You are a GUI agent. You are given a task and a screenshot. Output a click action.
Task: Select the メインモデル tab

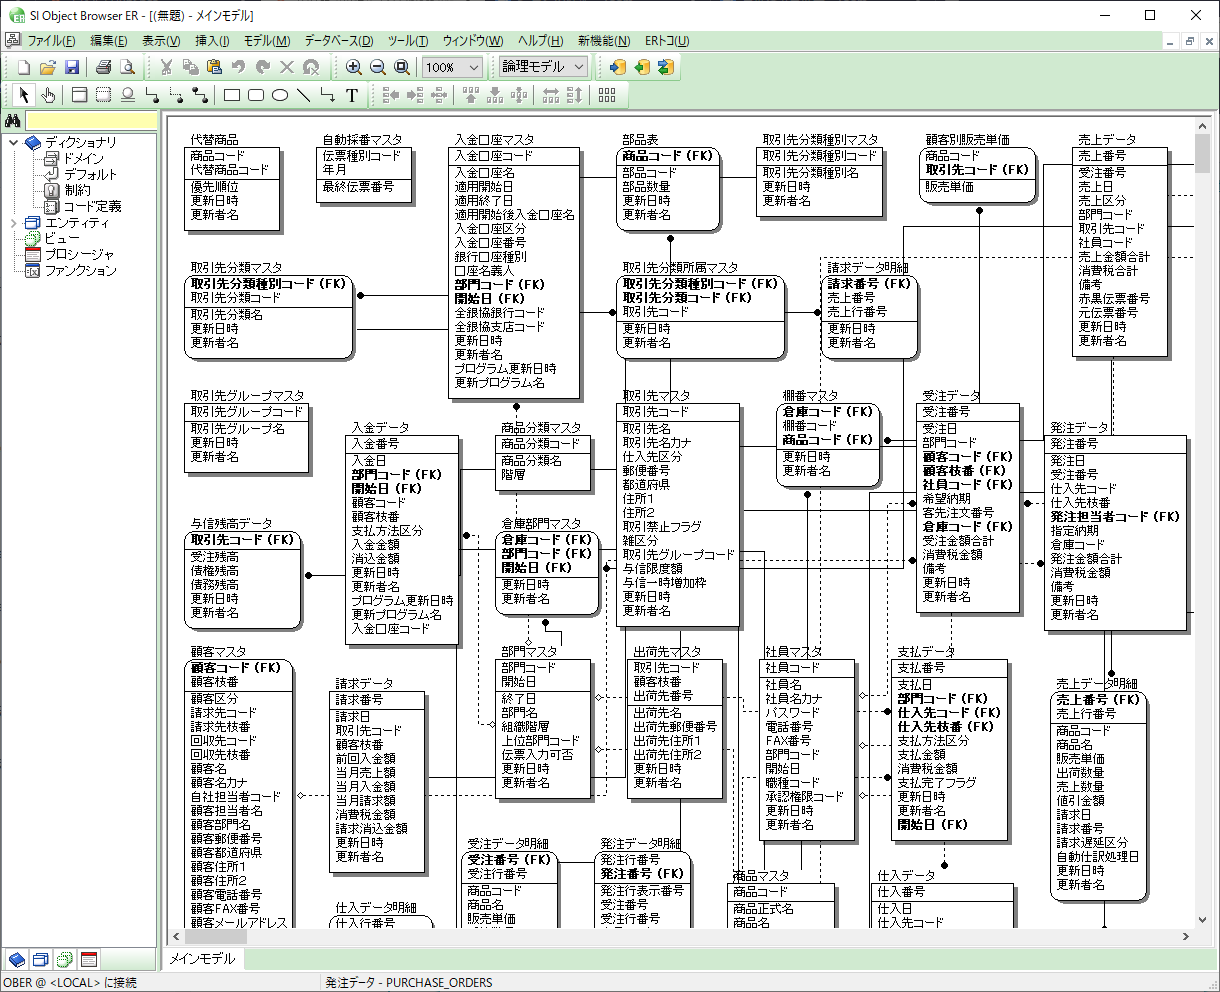tap(202, 958)
